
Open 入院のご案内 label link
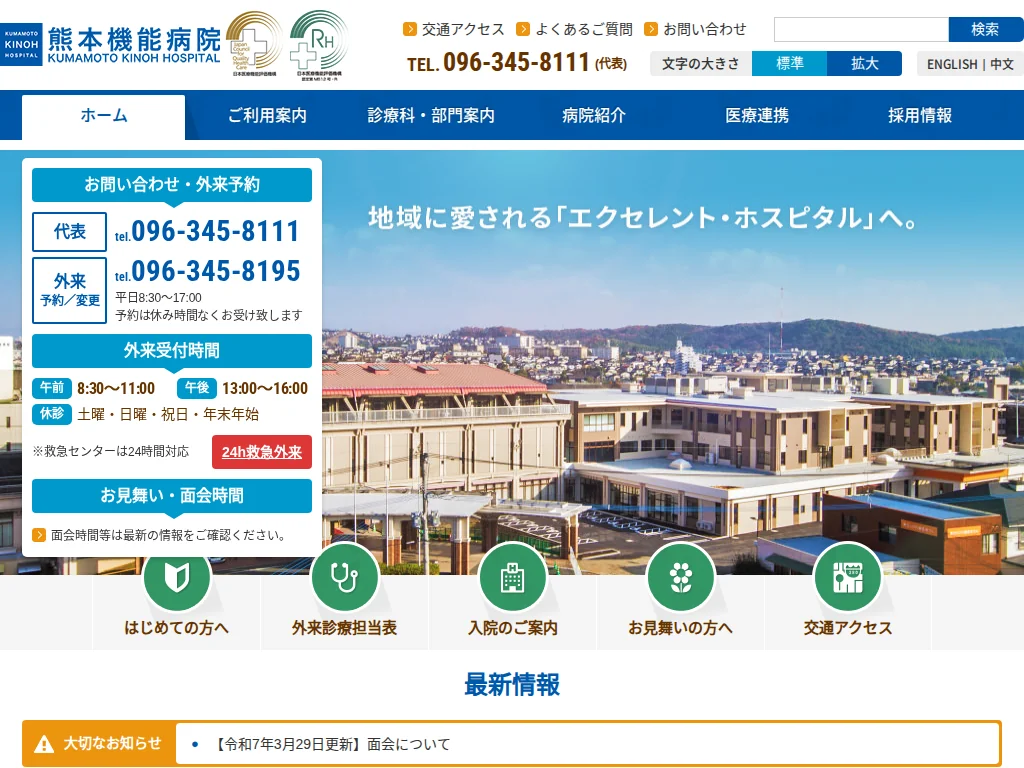click(x=513, y=628)
